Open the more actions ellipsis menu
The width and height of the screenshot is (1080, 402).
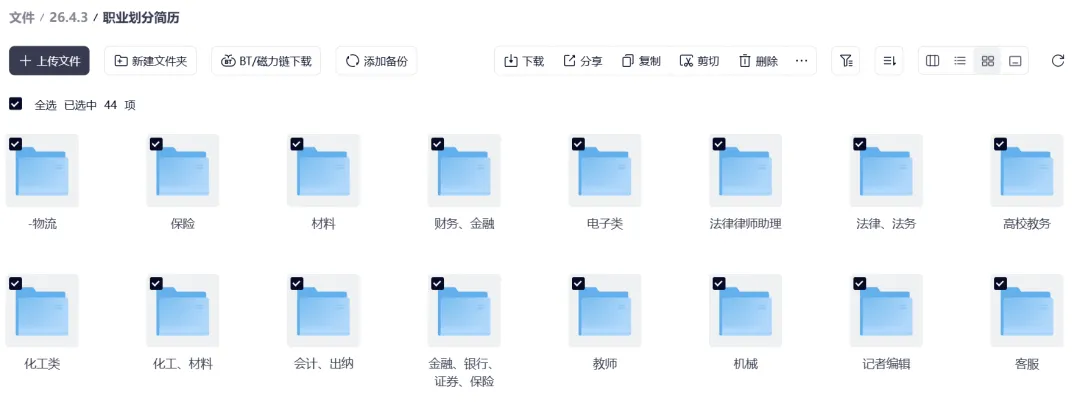click(x=801, y=61)
